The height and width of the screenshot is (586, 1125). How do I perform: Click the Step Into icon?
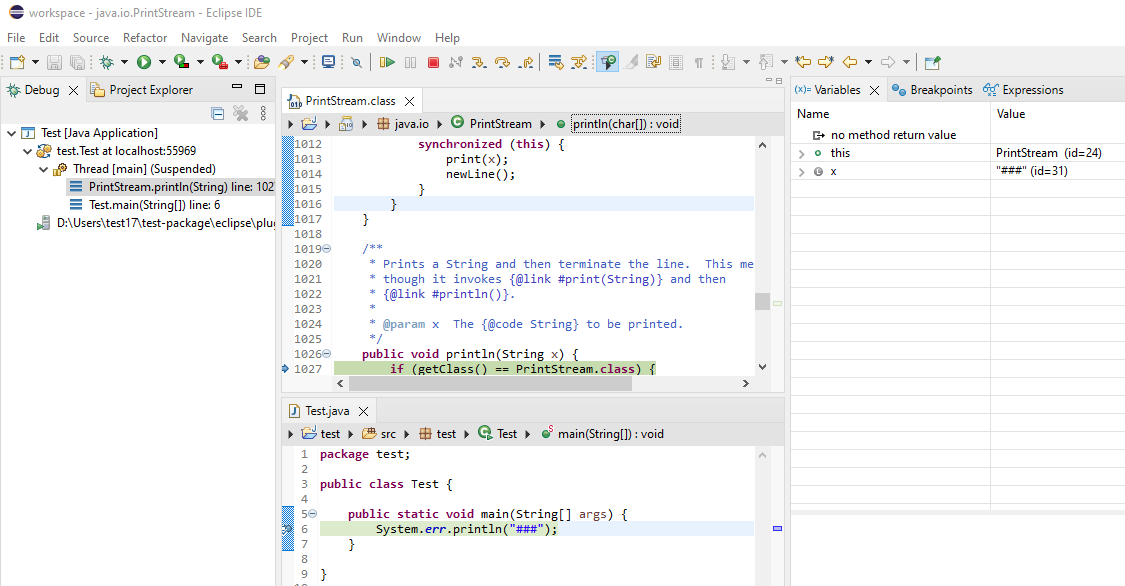click(477, 61)
